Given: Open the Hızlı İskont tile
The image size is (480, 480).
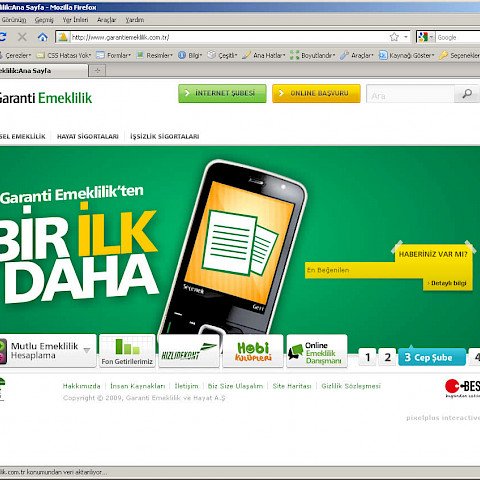Looking at the screenshot, I should click(x=189, y=351).
